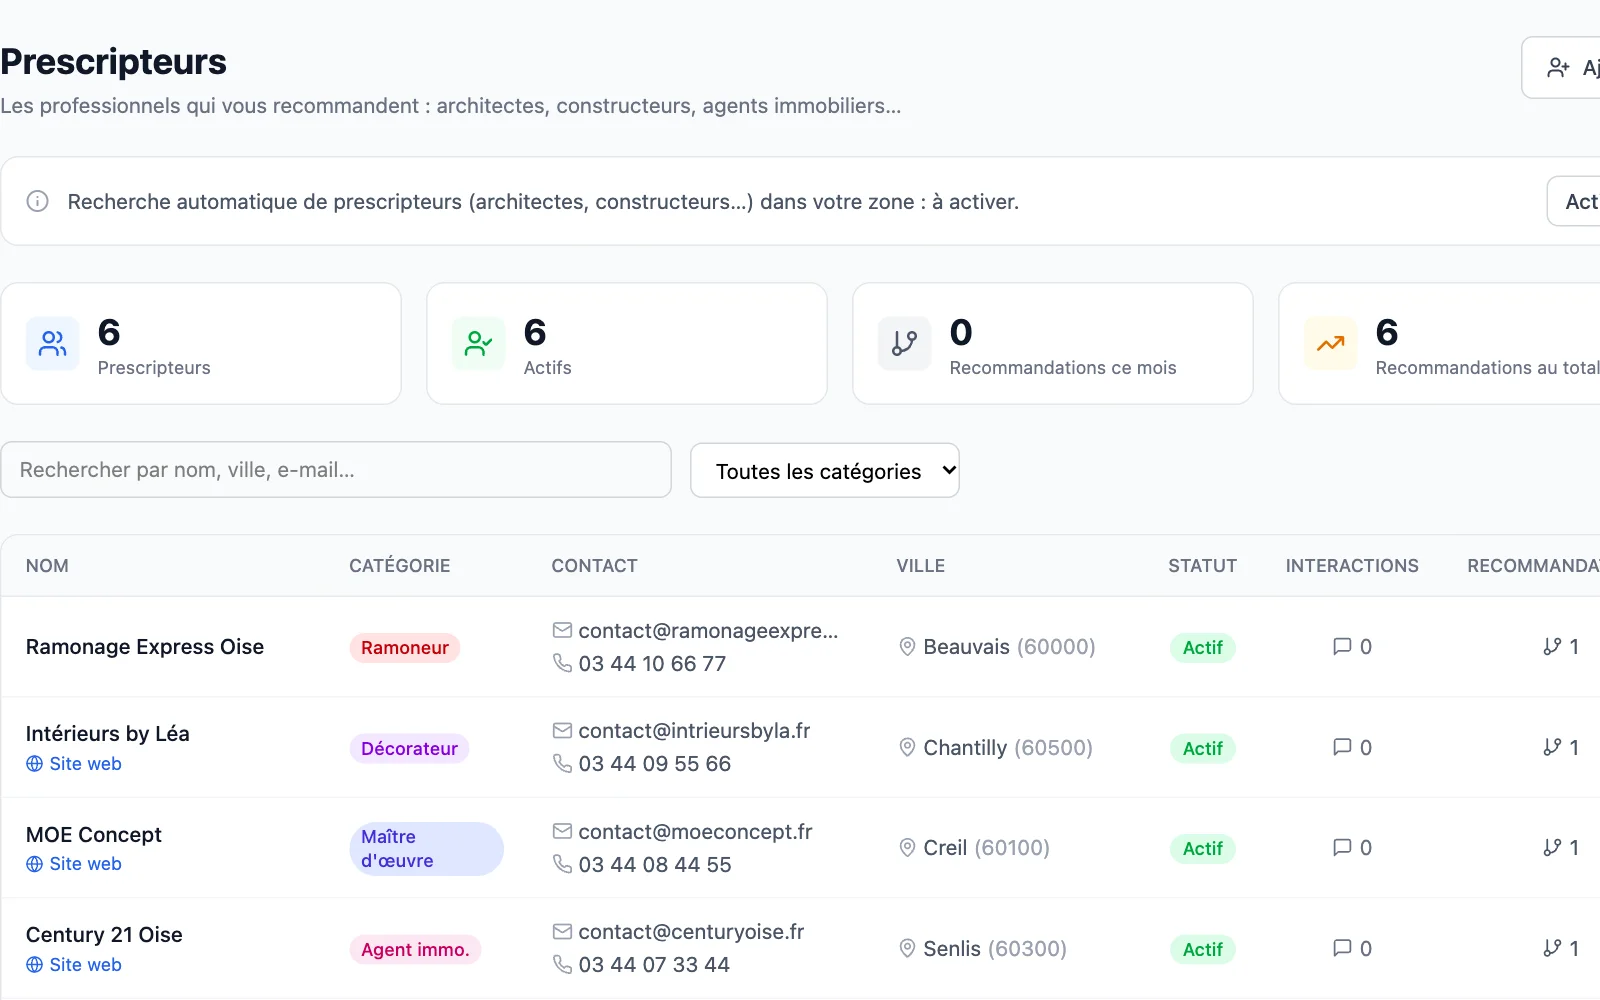
Task: Click the Recommandations ce mois branch icon
Action: click(904, 344)
